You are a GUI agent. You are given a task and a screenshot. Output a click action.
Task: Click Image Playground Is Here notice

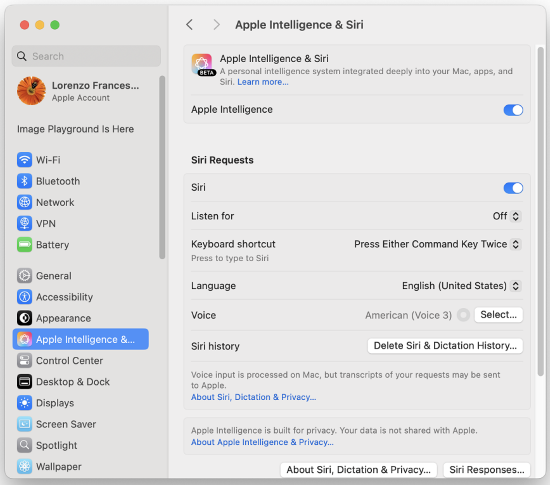click(75, 129)
